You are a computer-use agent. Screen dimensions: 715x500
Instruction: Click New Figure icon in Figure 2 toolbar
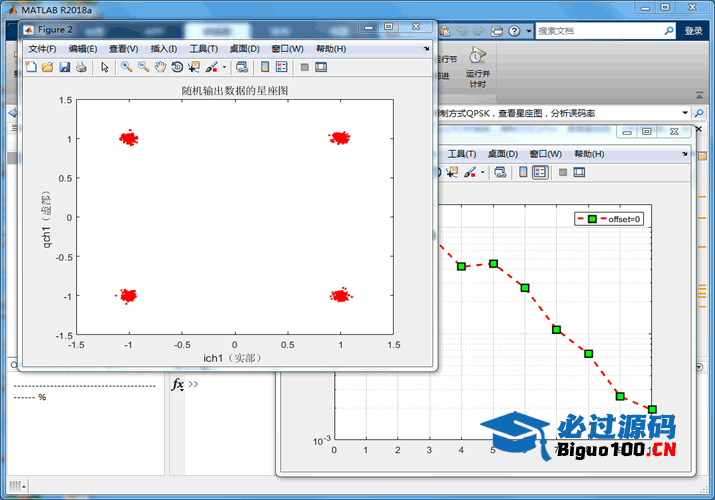[31, 67]
